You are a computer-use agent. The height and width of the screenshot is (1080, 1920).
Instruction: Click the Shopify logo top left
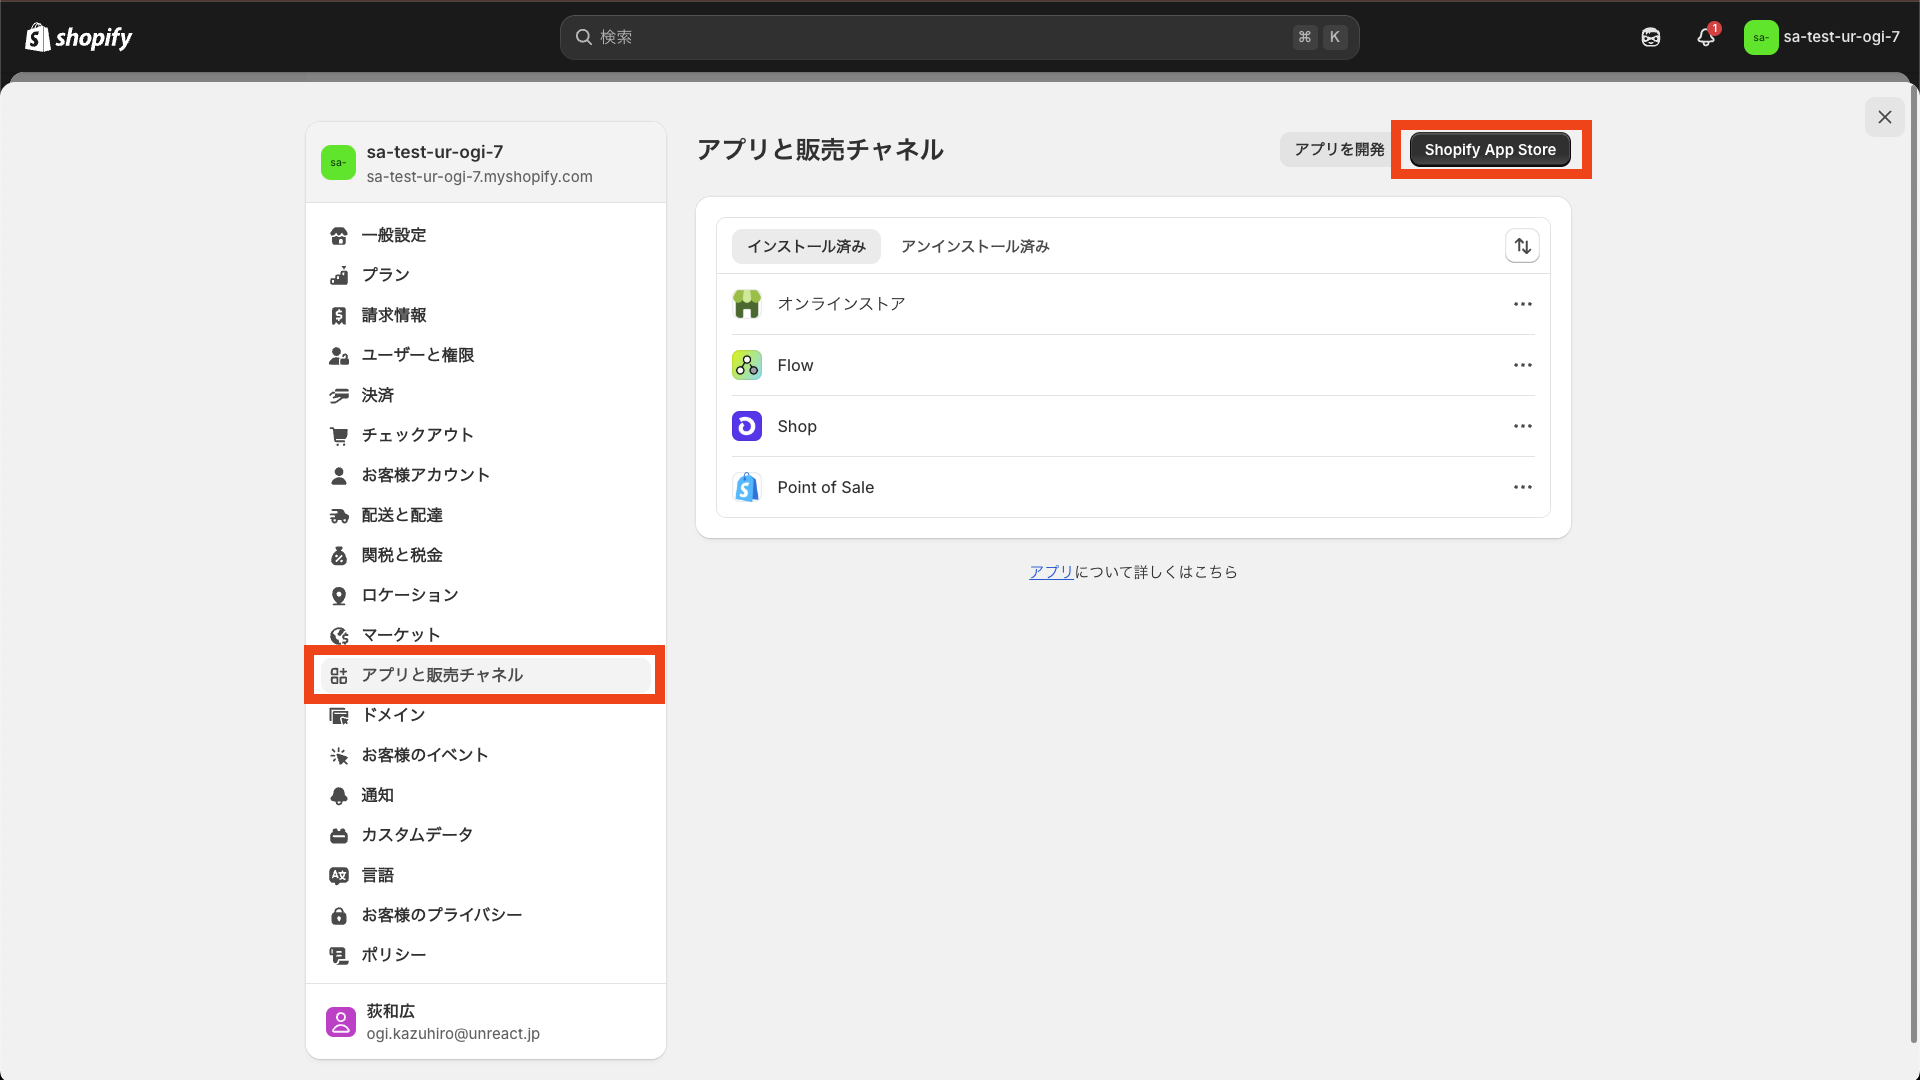[x=78, y=37]
